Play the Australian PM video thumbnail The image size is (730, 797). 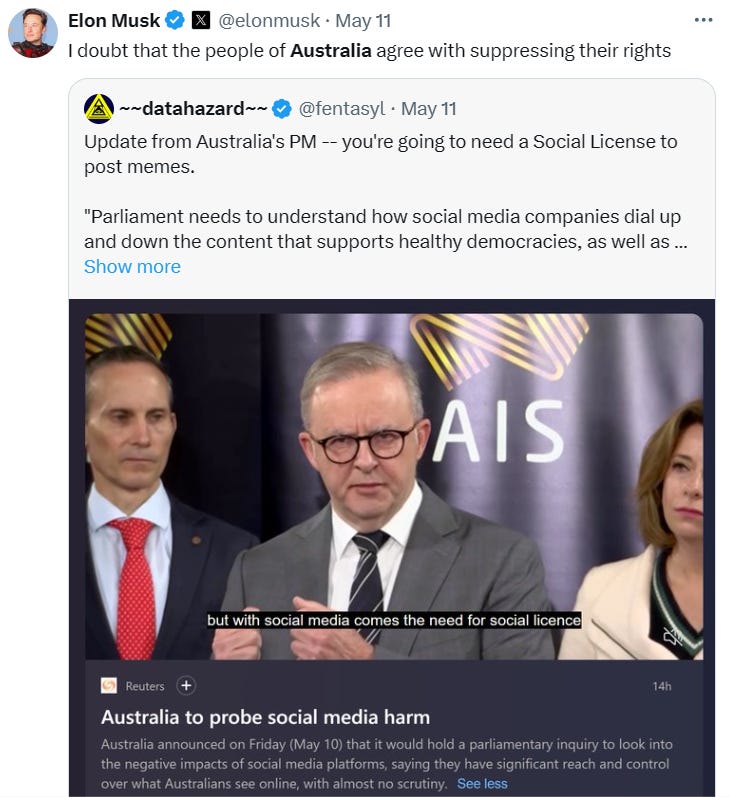point(394,486)
